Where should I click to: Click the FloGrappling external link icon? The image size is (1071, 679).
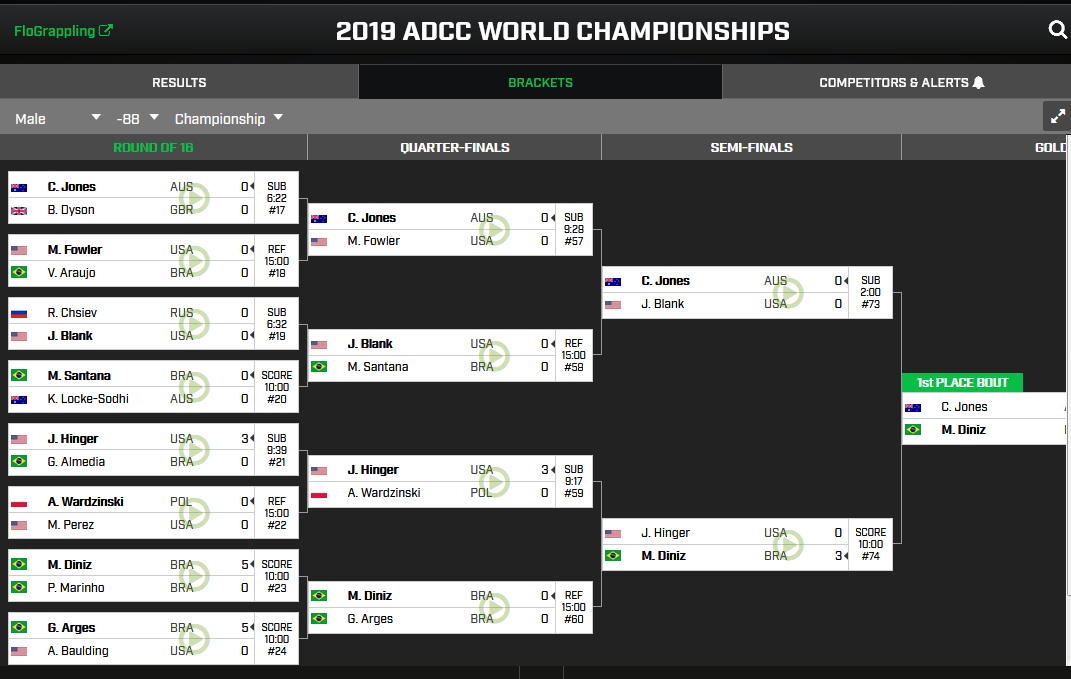coord(105,30)
